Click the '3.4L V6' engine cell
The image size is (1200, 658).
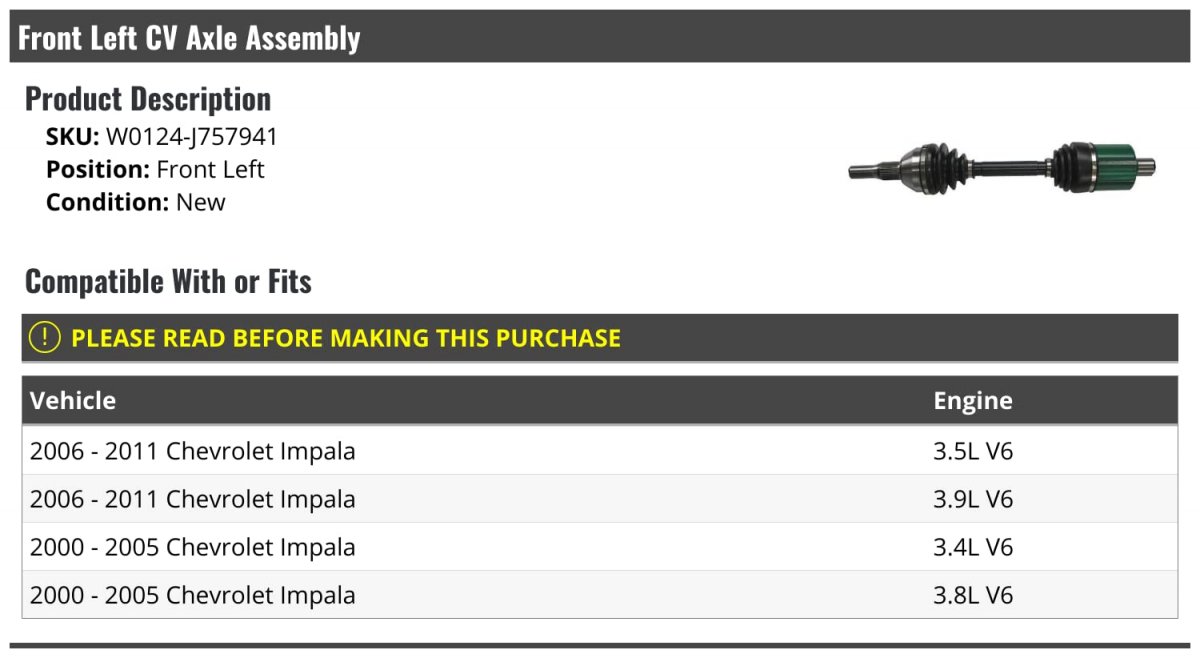(x=973, y=547)
